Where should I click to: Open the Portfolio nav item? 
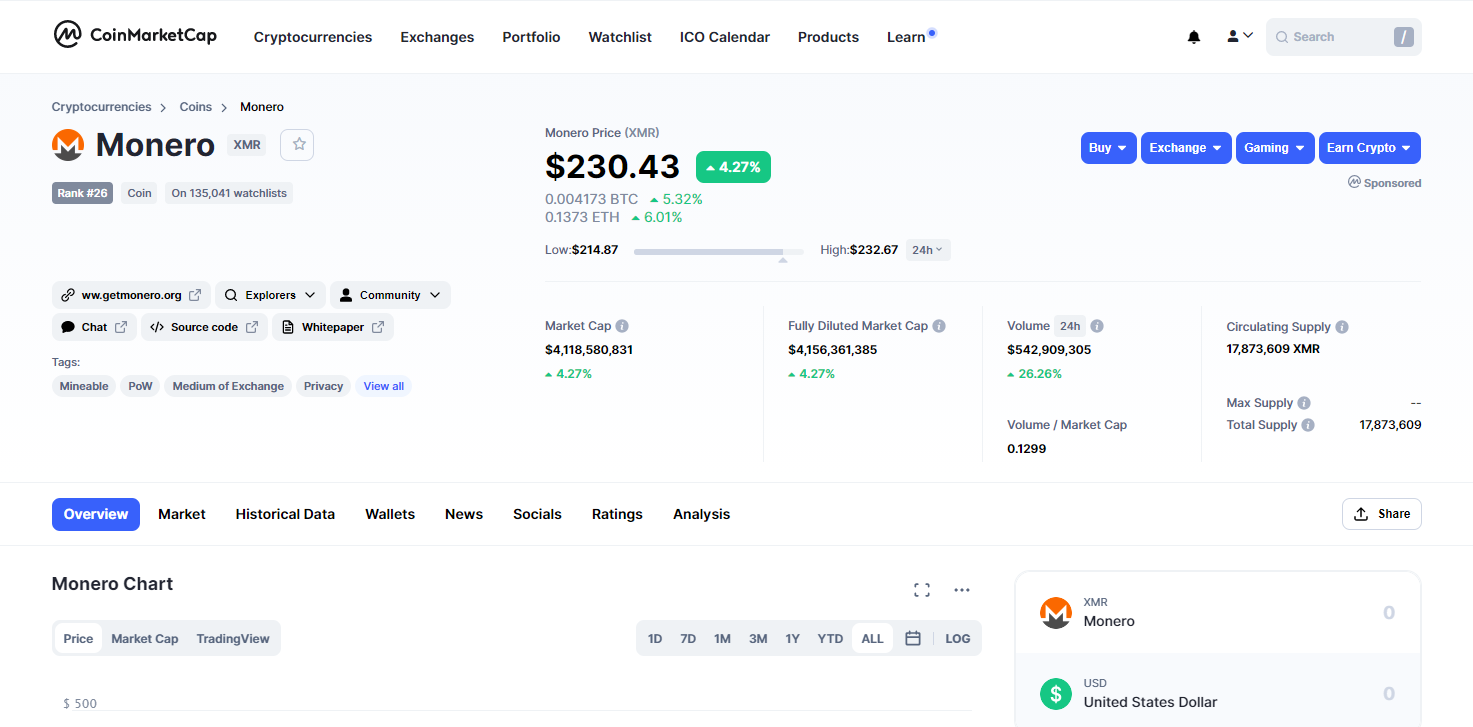coord(531,37)
